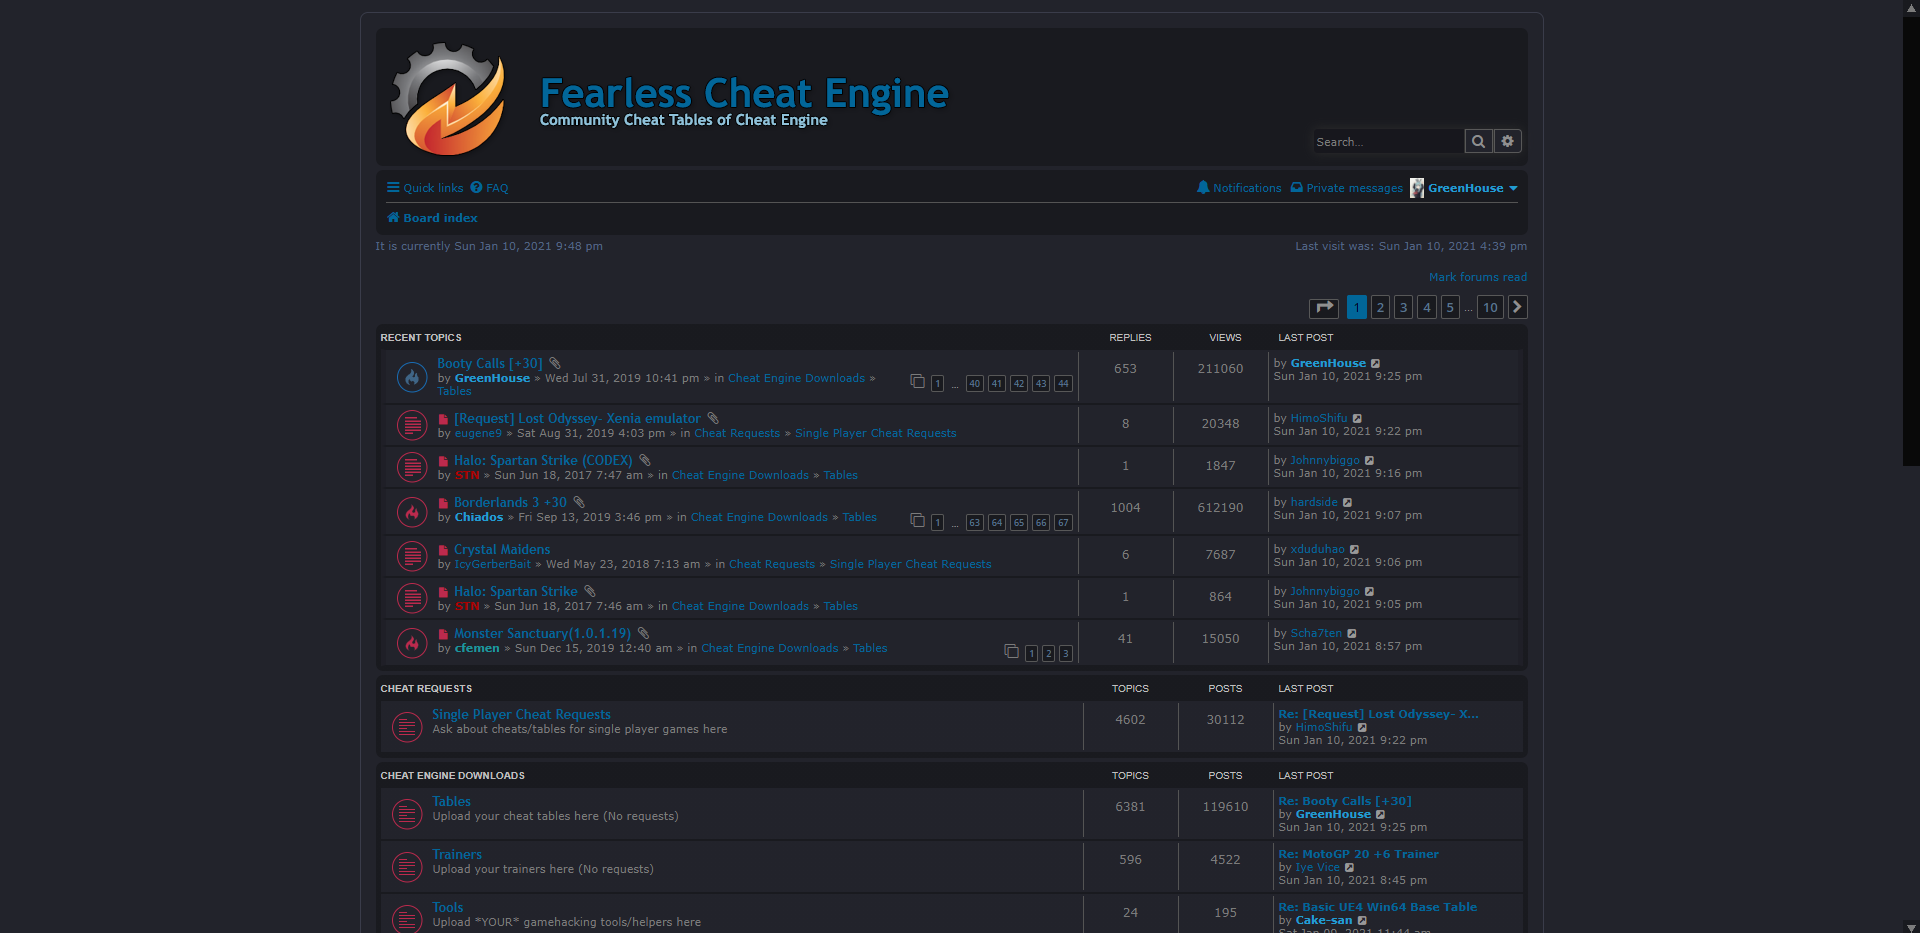
Task: Go to Board index home
Action: click(x=432, y=218)
